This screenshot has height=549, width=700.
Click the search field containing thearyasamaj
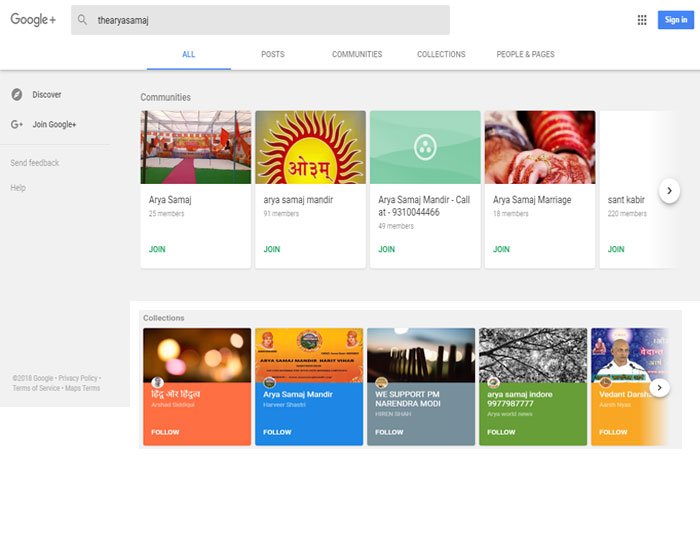coord(260,20)
